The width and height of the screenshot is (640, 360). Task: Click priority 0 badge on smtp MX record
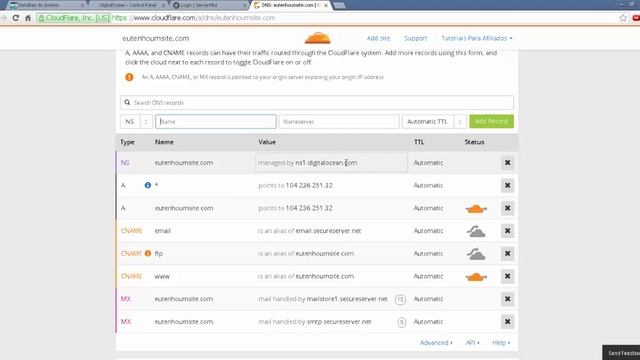pyautogui.click(x=402, y=322)
